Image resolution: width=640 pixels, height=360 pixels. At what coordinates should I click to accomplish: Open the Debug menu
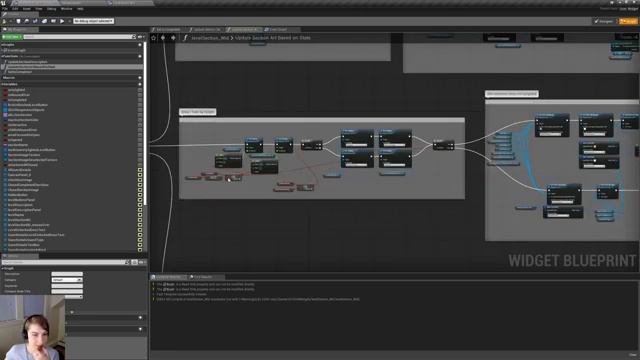pos(51,9)
